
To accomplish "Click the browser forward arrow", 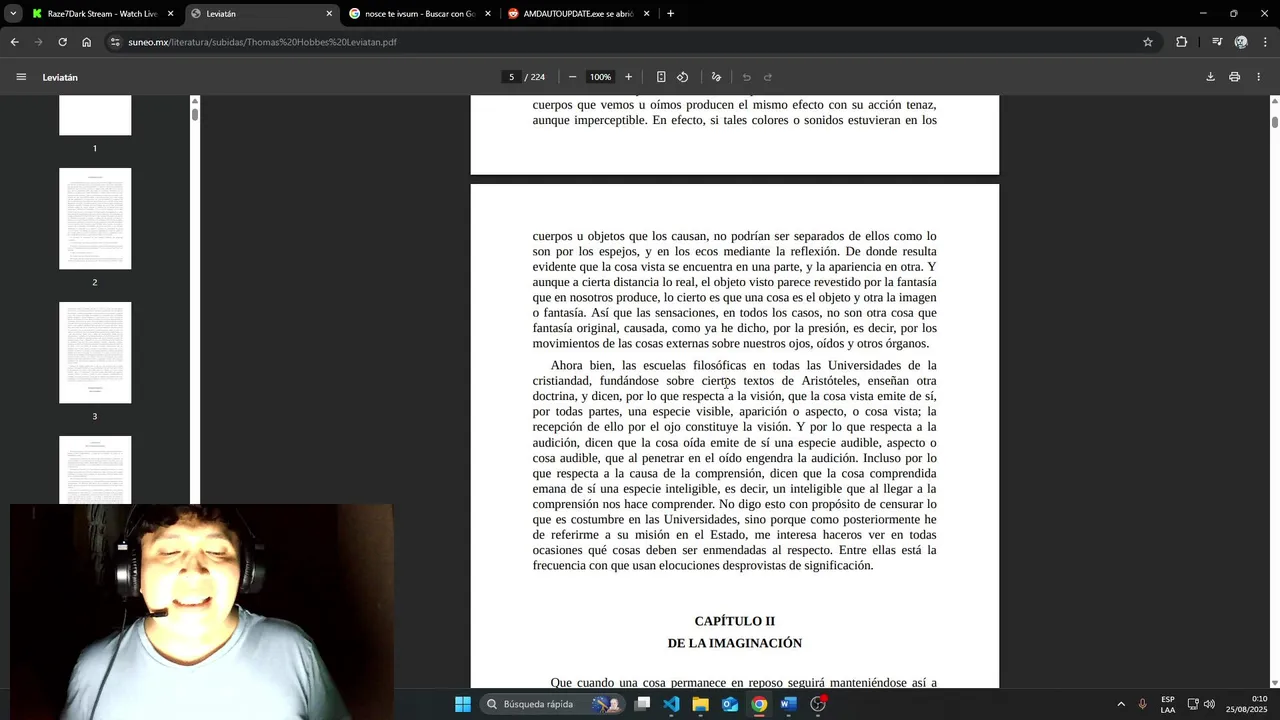I will [38, 42].
